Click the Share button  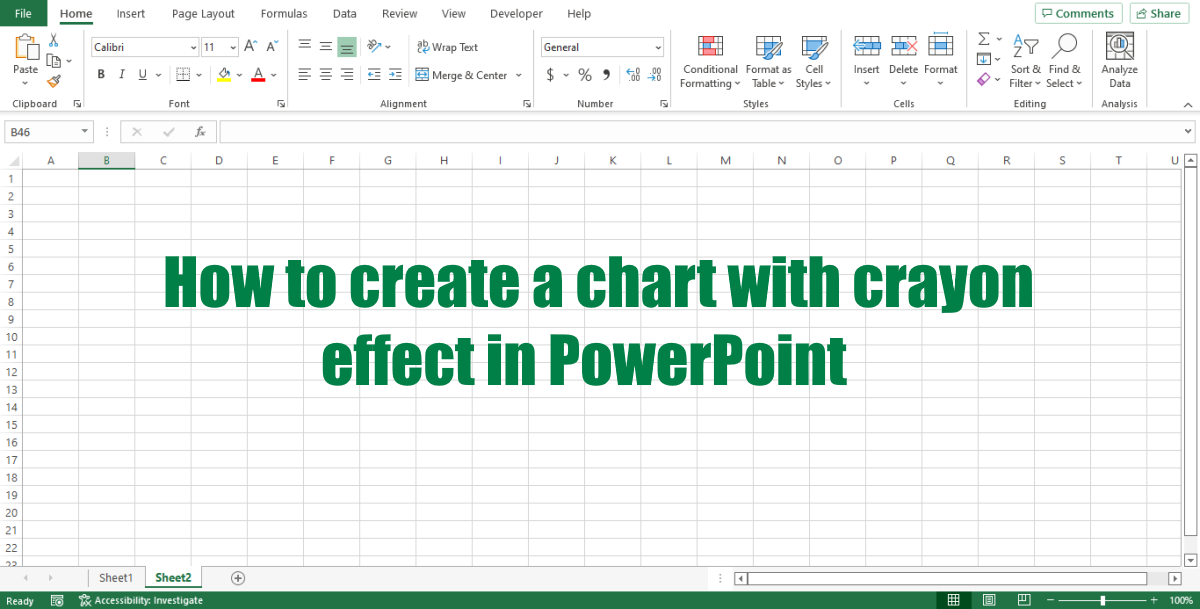[x=1159, y=13]
